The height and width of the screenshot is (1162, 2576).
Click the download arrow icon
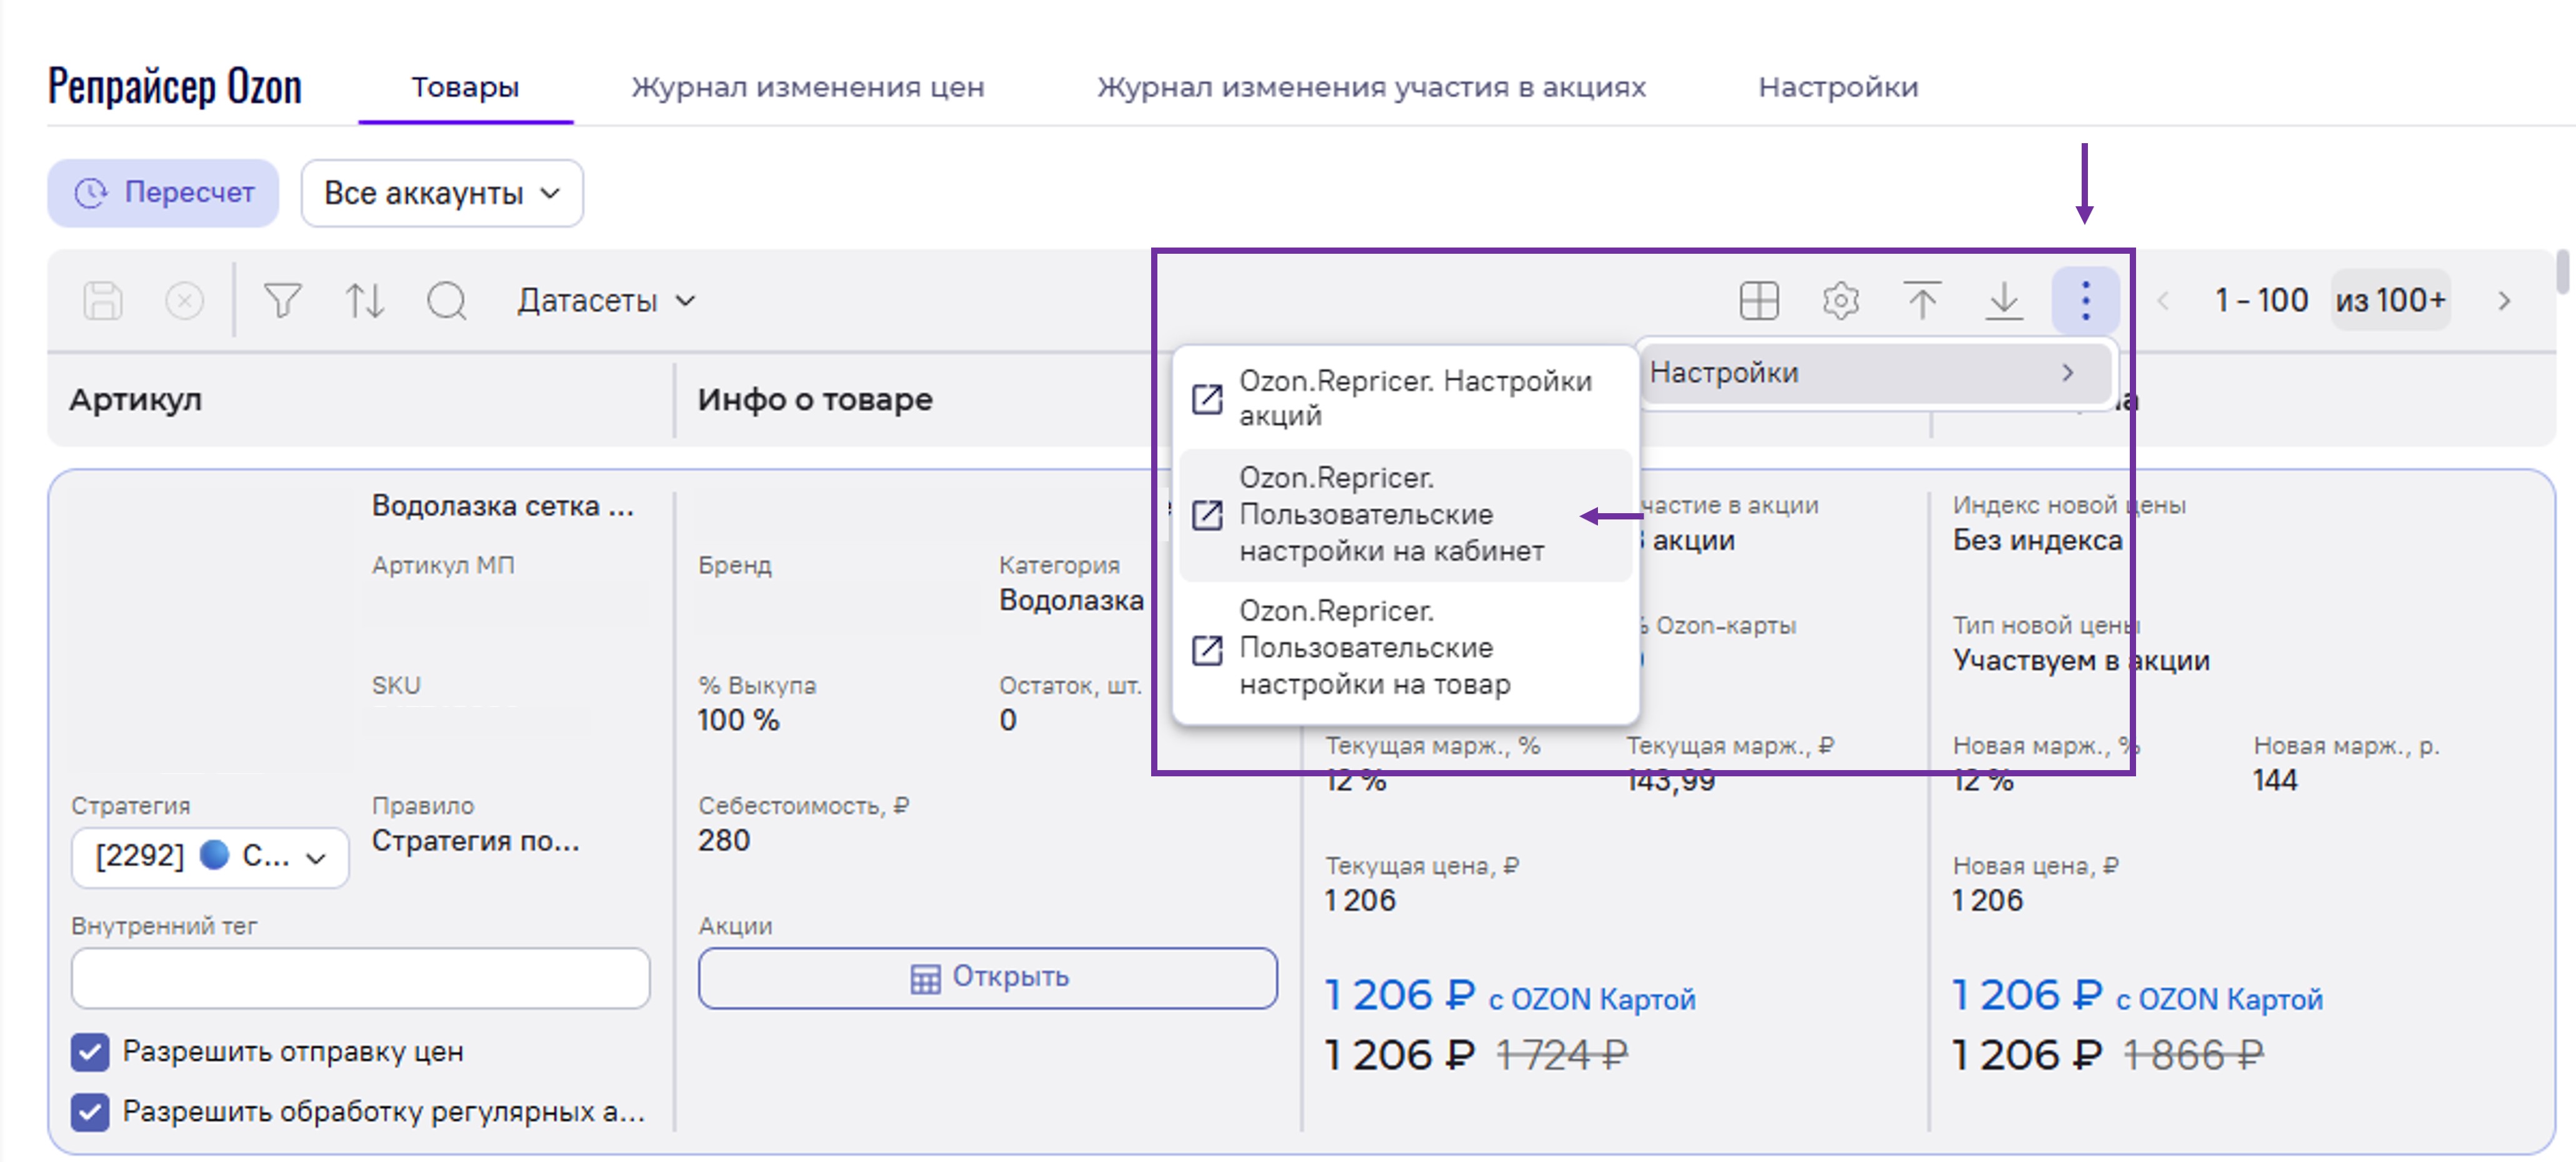2004,300
